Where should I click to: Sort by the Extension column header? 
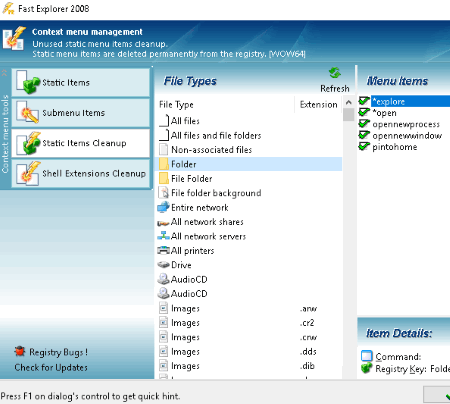319,105
